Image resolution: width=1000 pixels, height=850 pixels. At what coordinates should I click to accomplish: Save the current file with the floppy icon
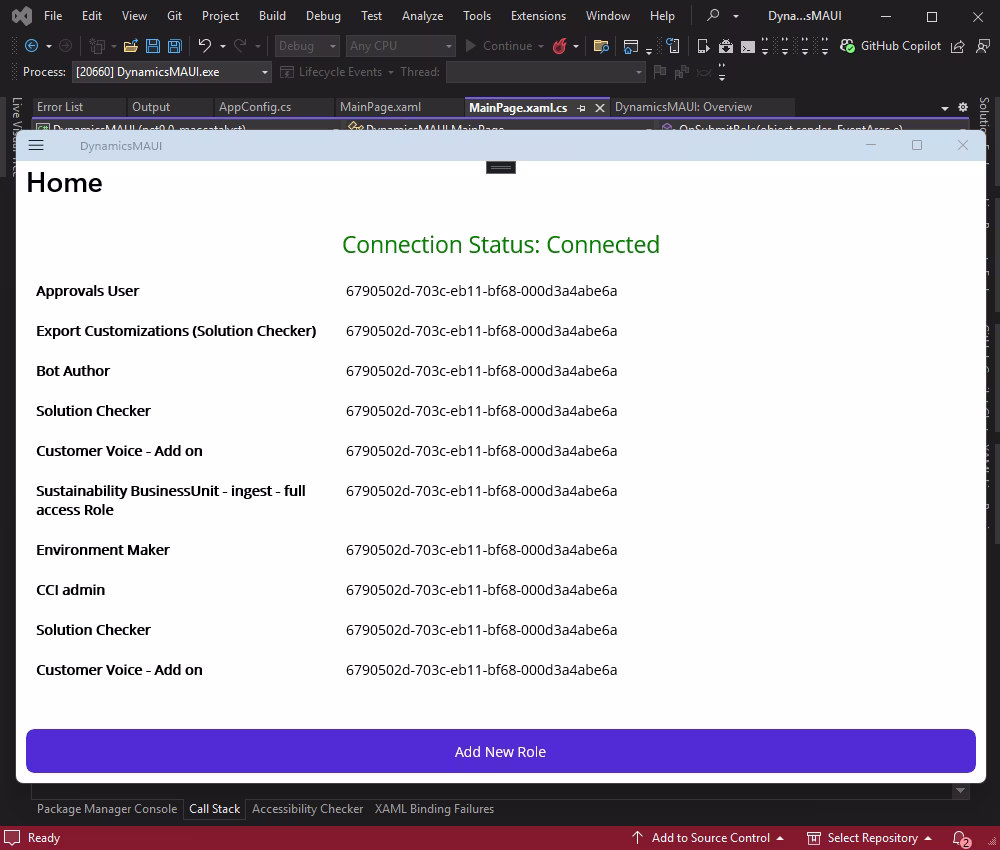(x=152, y=46)
